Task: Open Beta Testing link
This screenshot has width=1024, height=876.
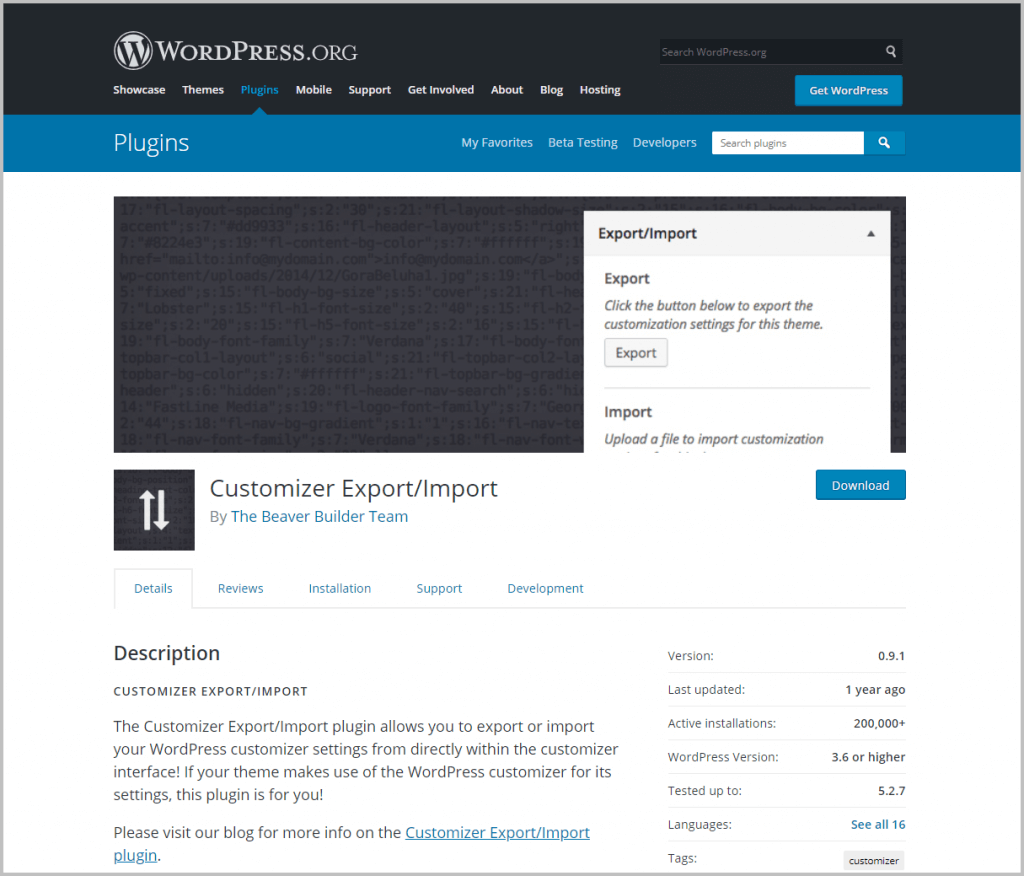Action: point(583,142)
